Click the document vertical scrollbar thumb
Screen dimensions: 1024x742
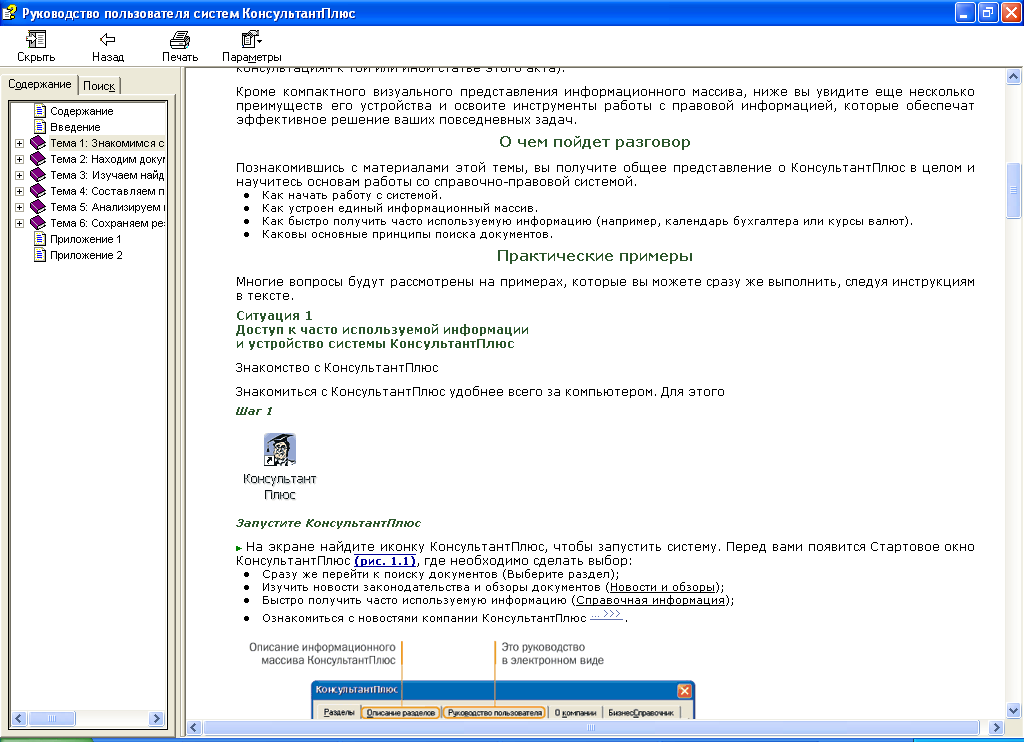click(1014, 190)
